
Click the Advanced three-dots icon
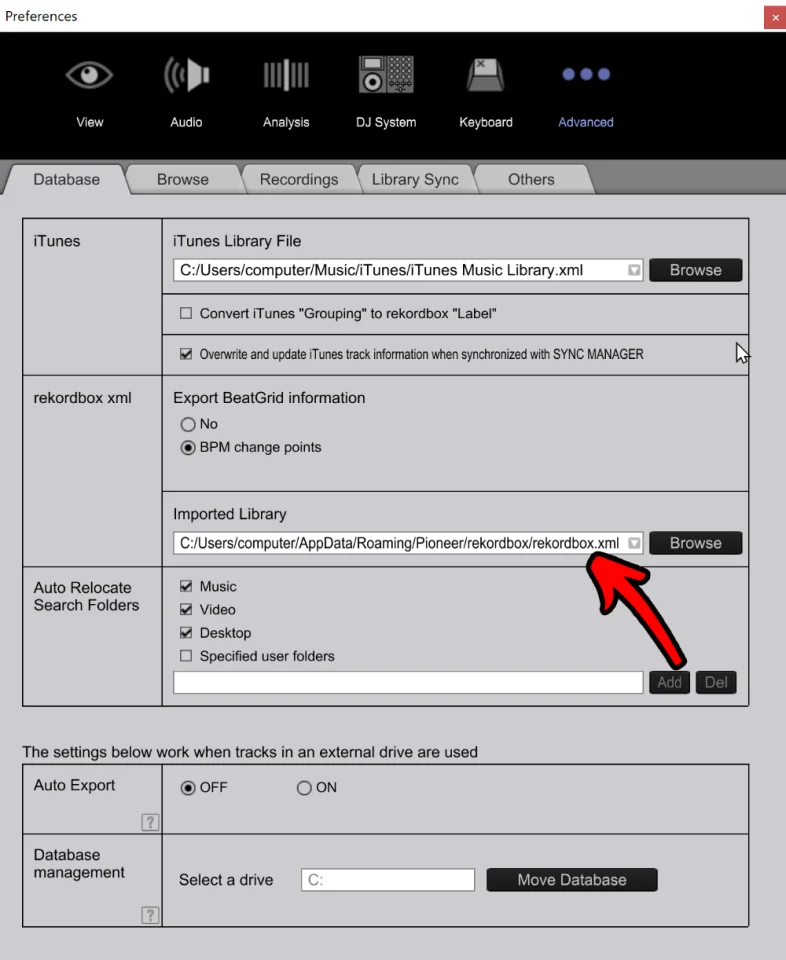coord(586,74)
